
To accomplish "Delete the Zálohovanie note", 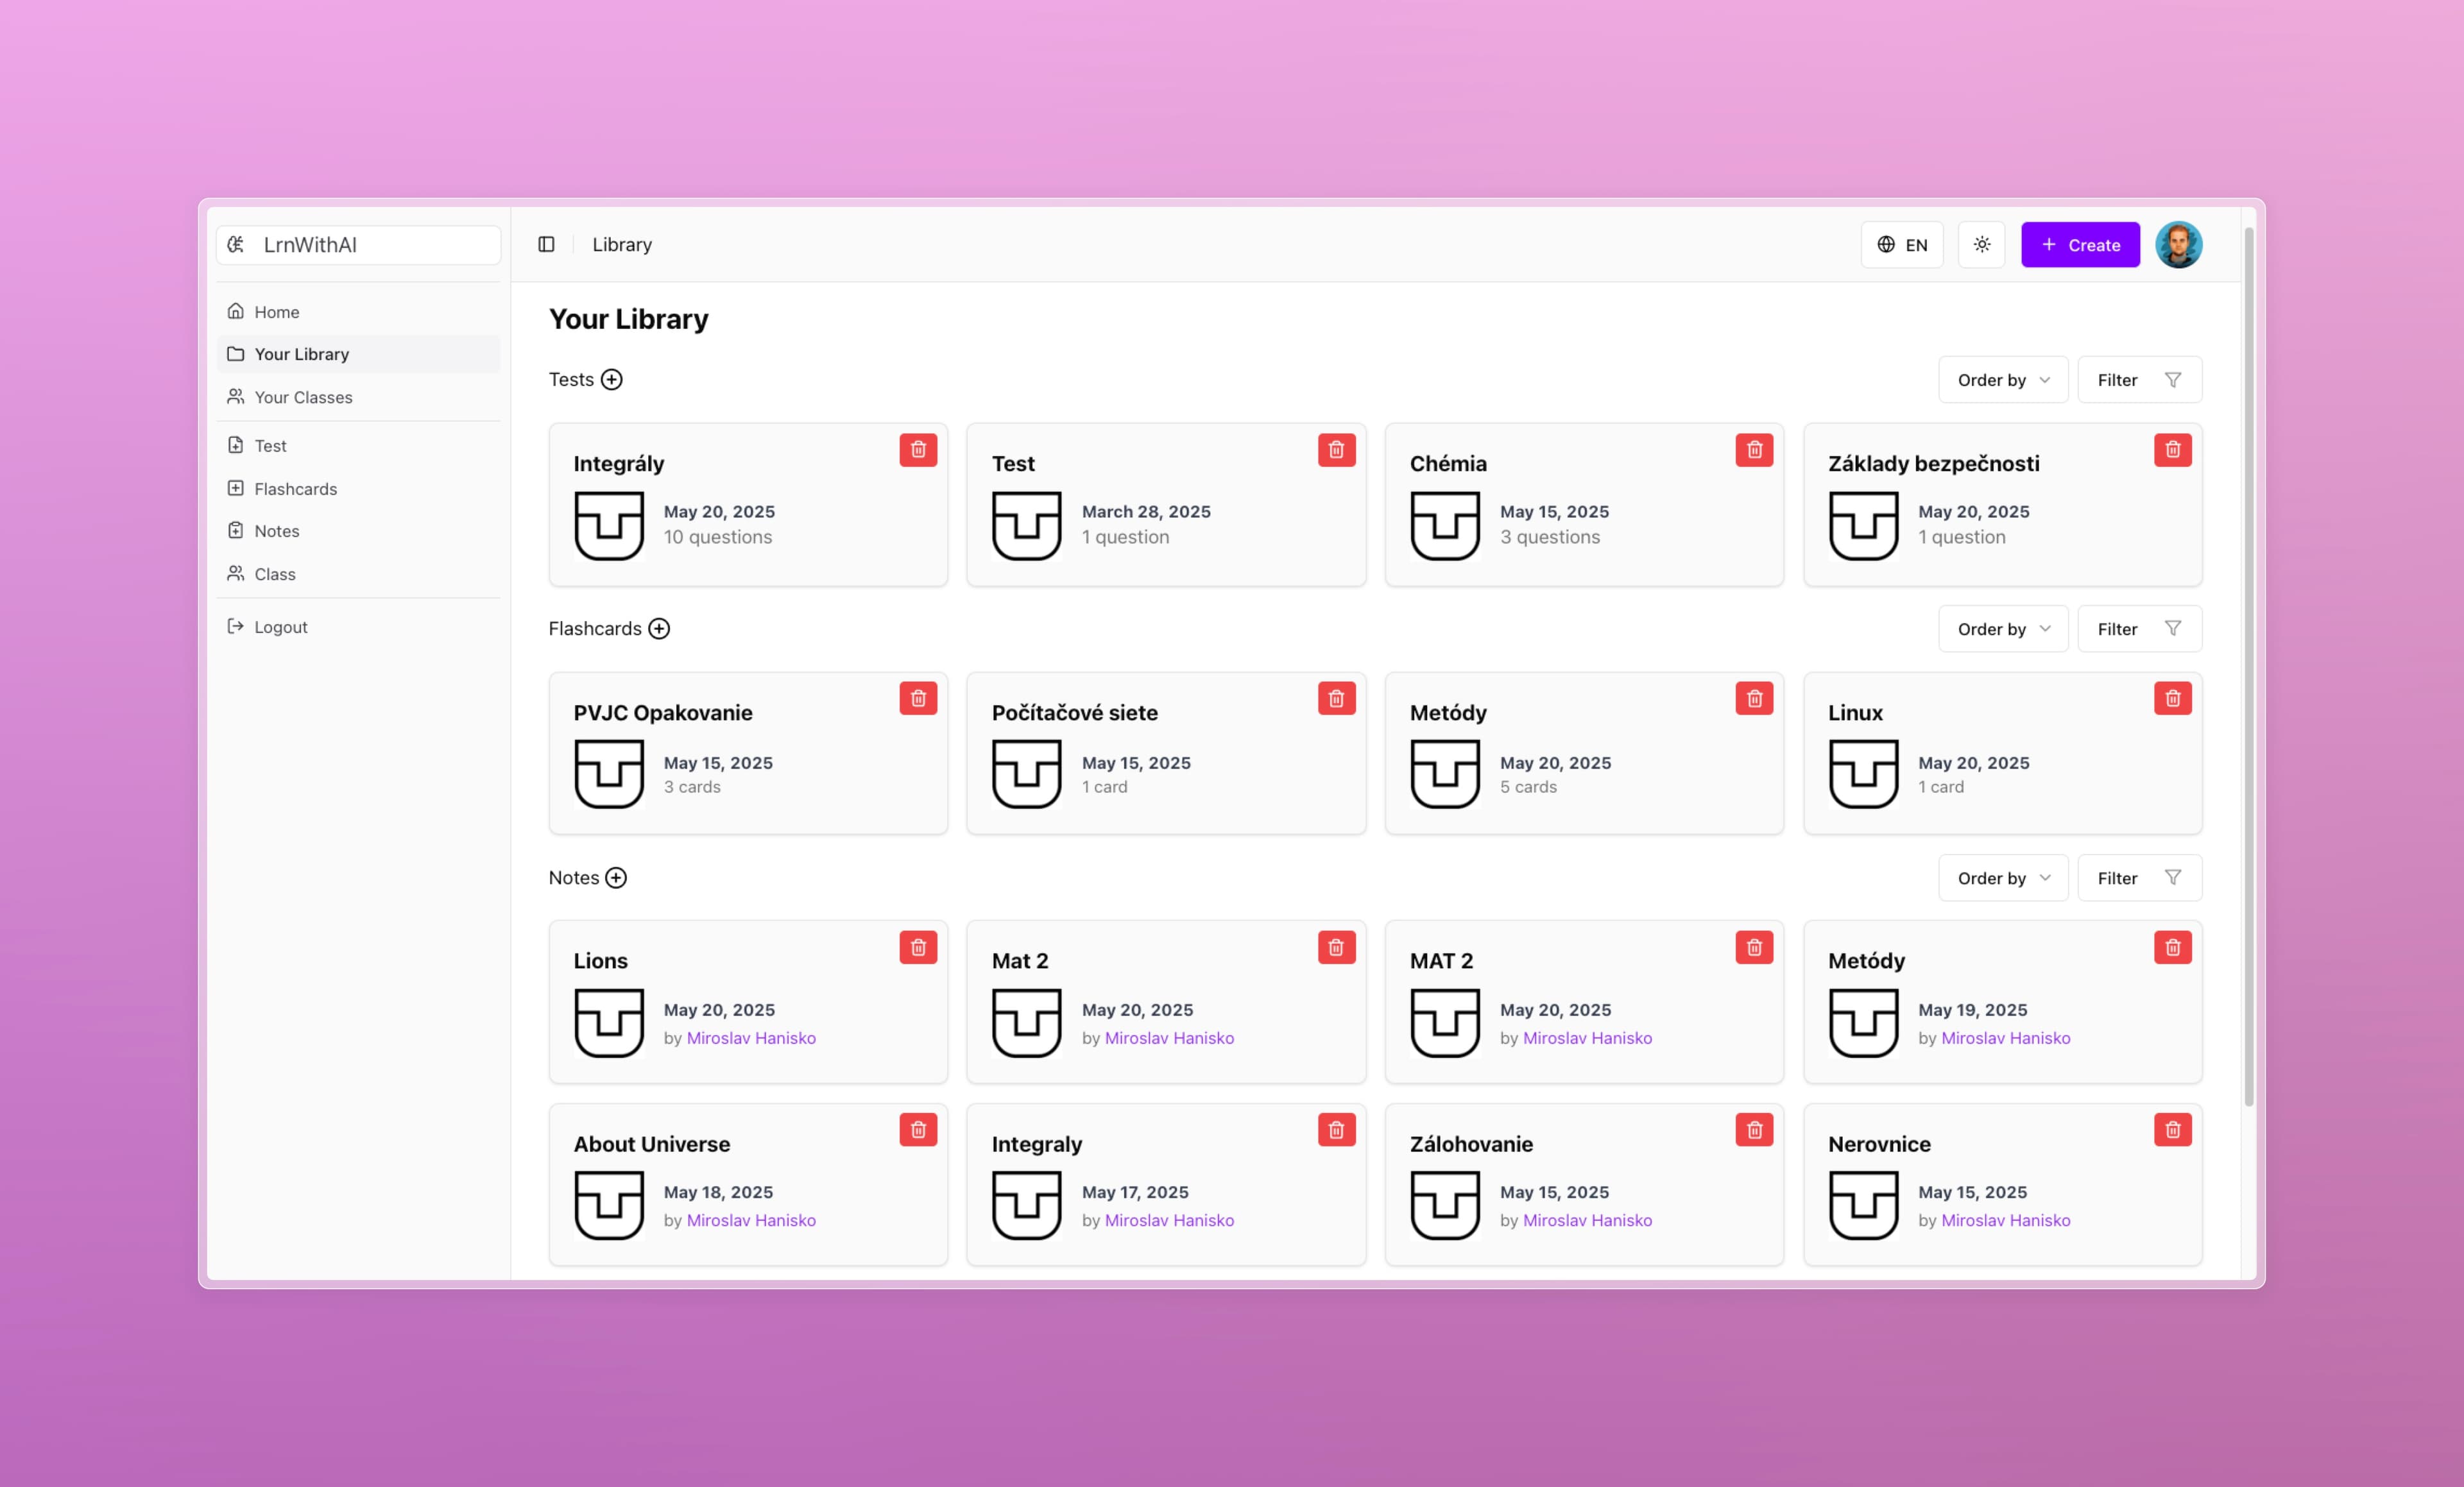I will pos(1754,1130).
